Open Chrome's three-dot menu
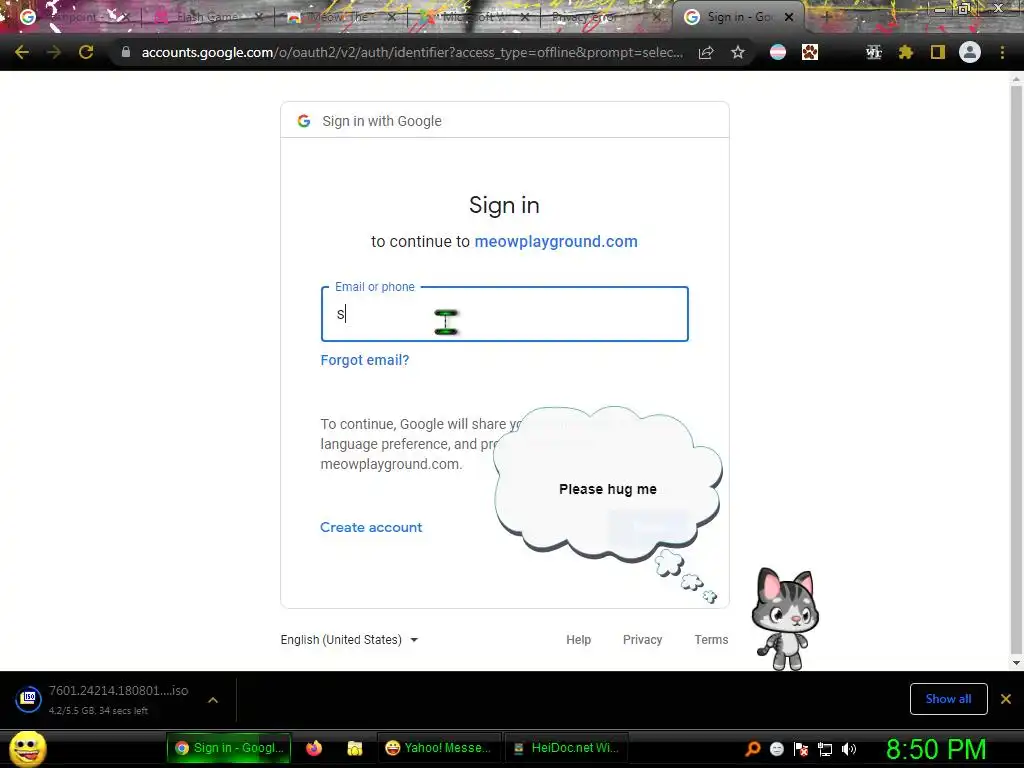The image size is (1024, 768). click(1002, 52)
